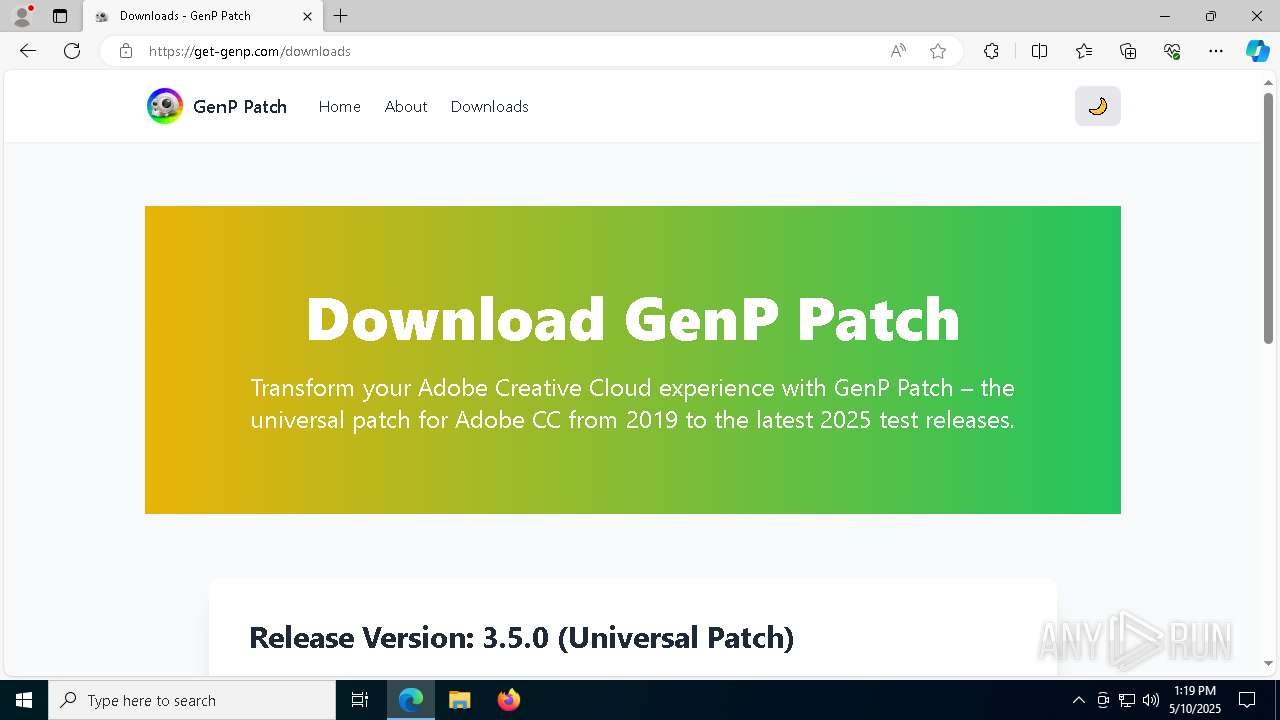The width and height of the screenshot is (1280, 720).
Task: Open the Extensions puzzle icon
Action: pyautogui.click(x=991, y=51)
